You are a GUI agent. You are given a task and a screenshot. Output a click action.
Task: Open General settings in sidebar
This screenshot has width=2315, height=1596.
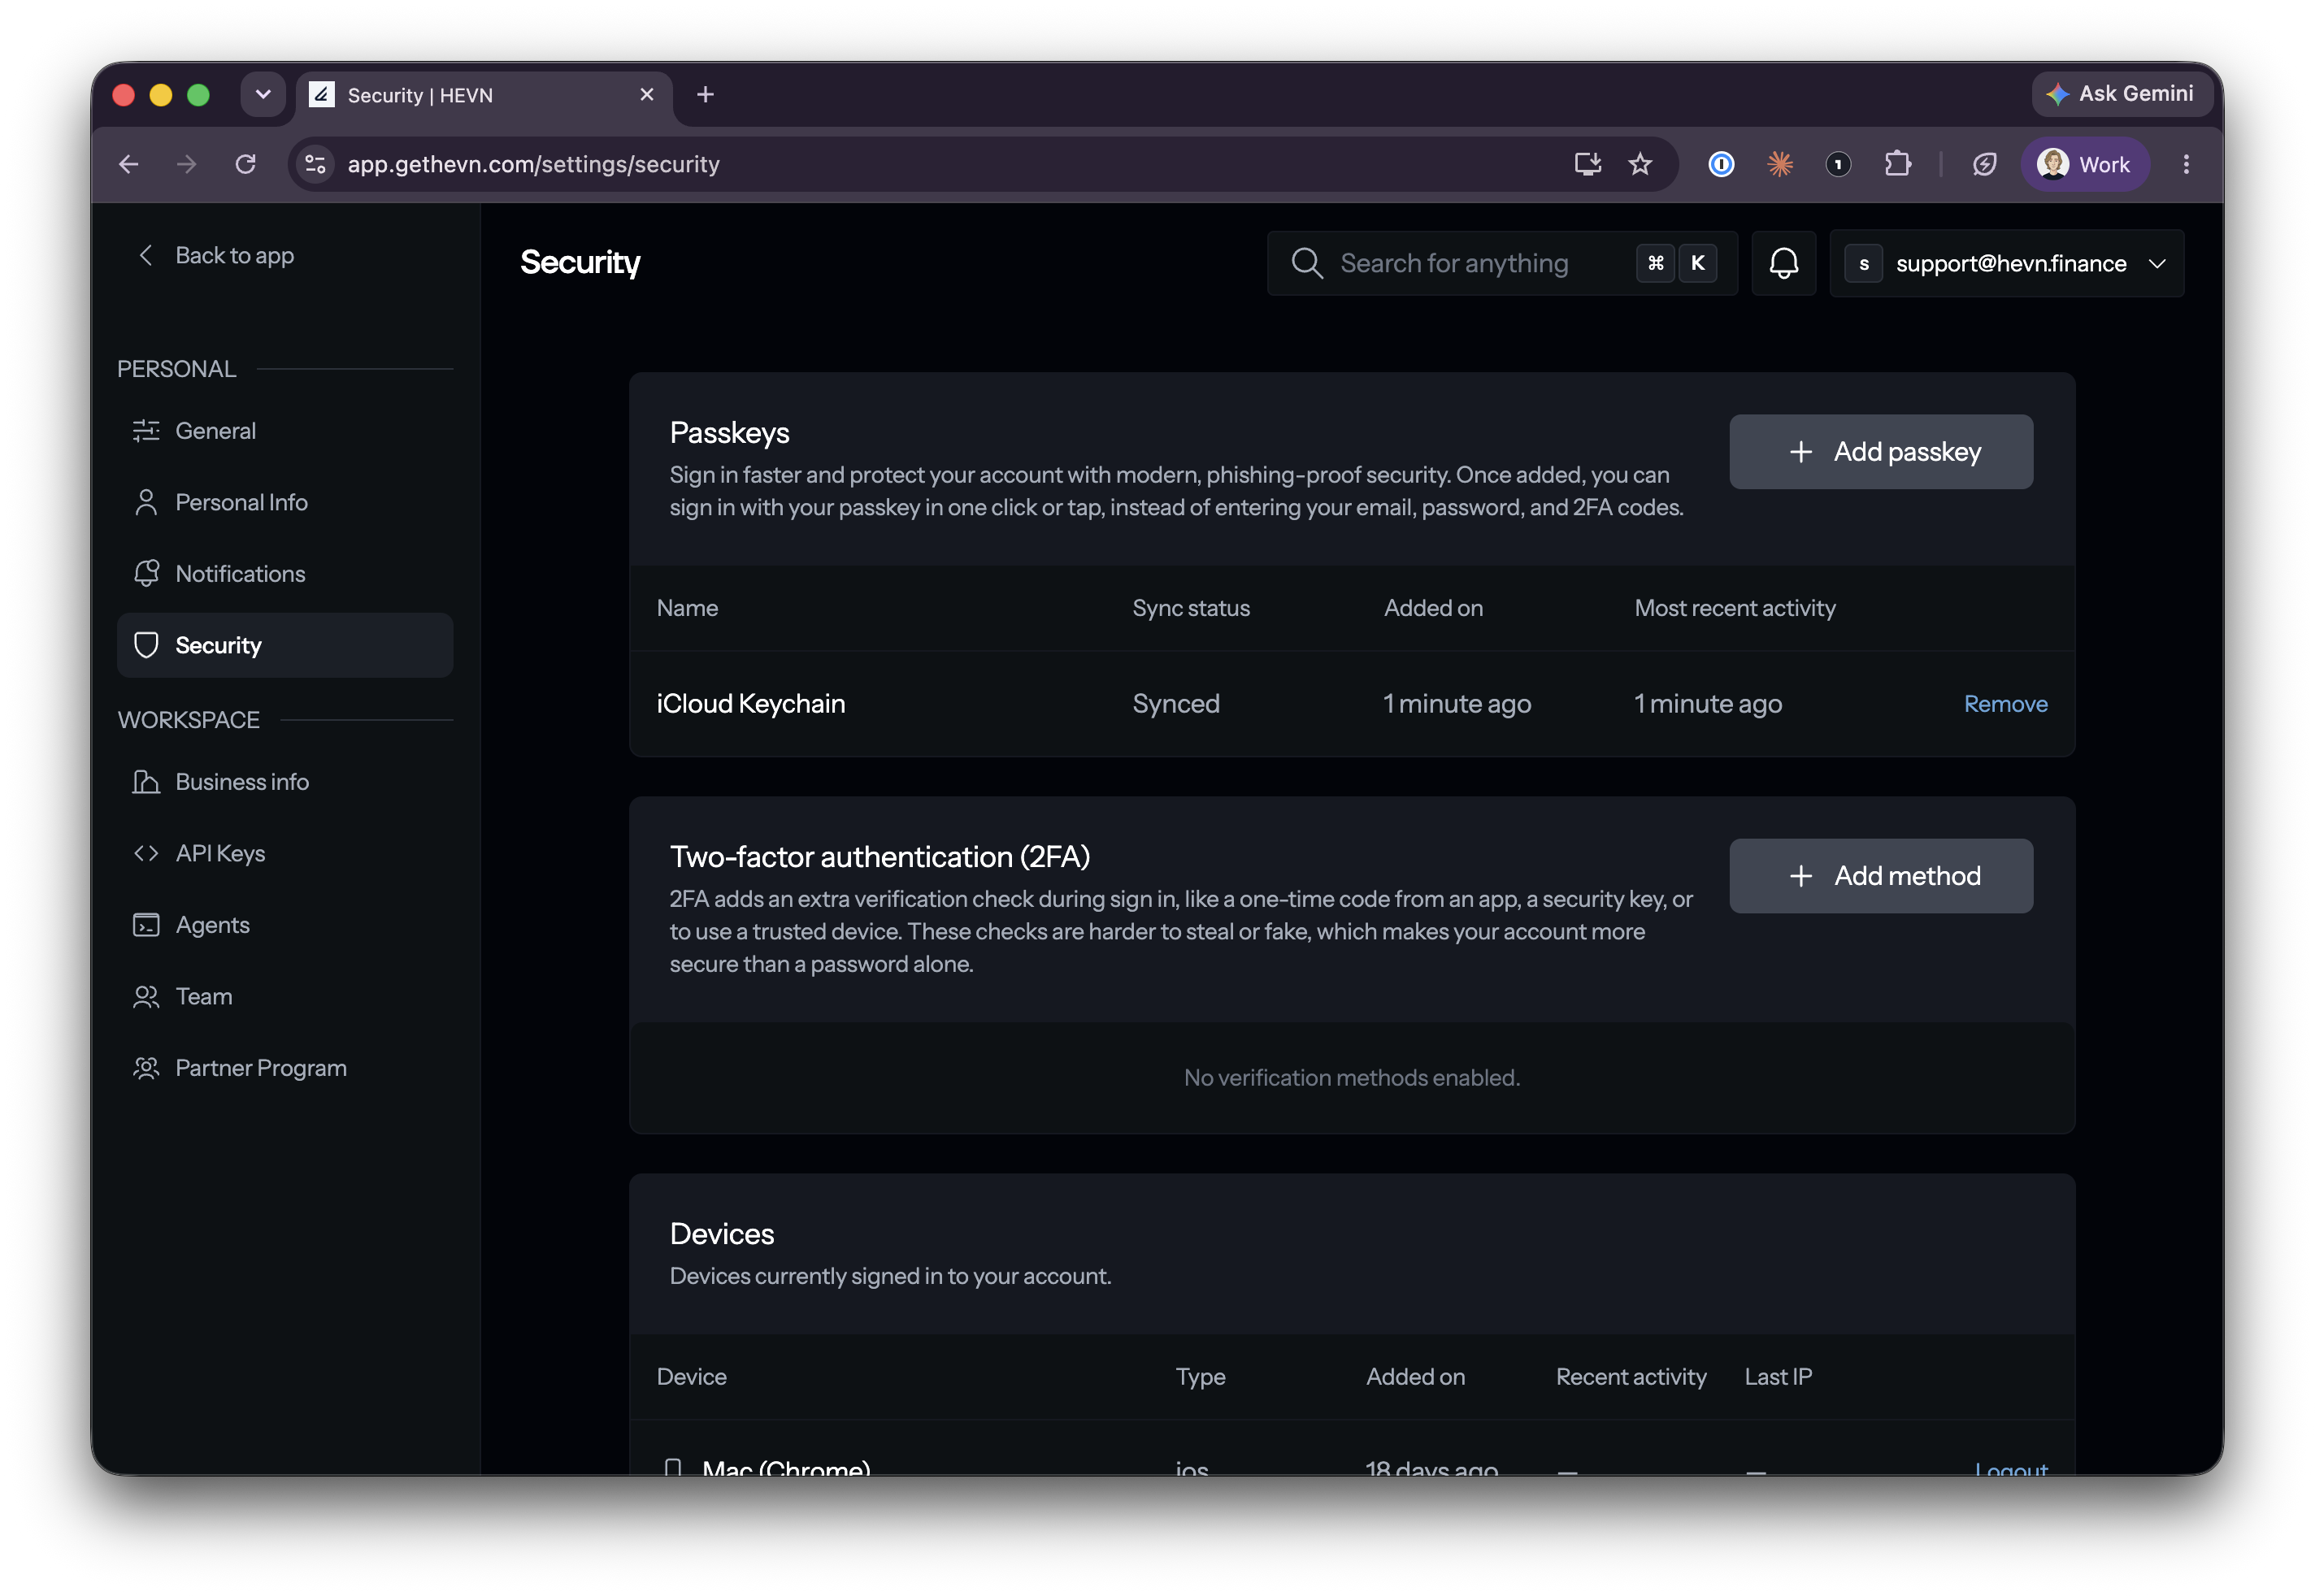(285, 431)
